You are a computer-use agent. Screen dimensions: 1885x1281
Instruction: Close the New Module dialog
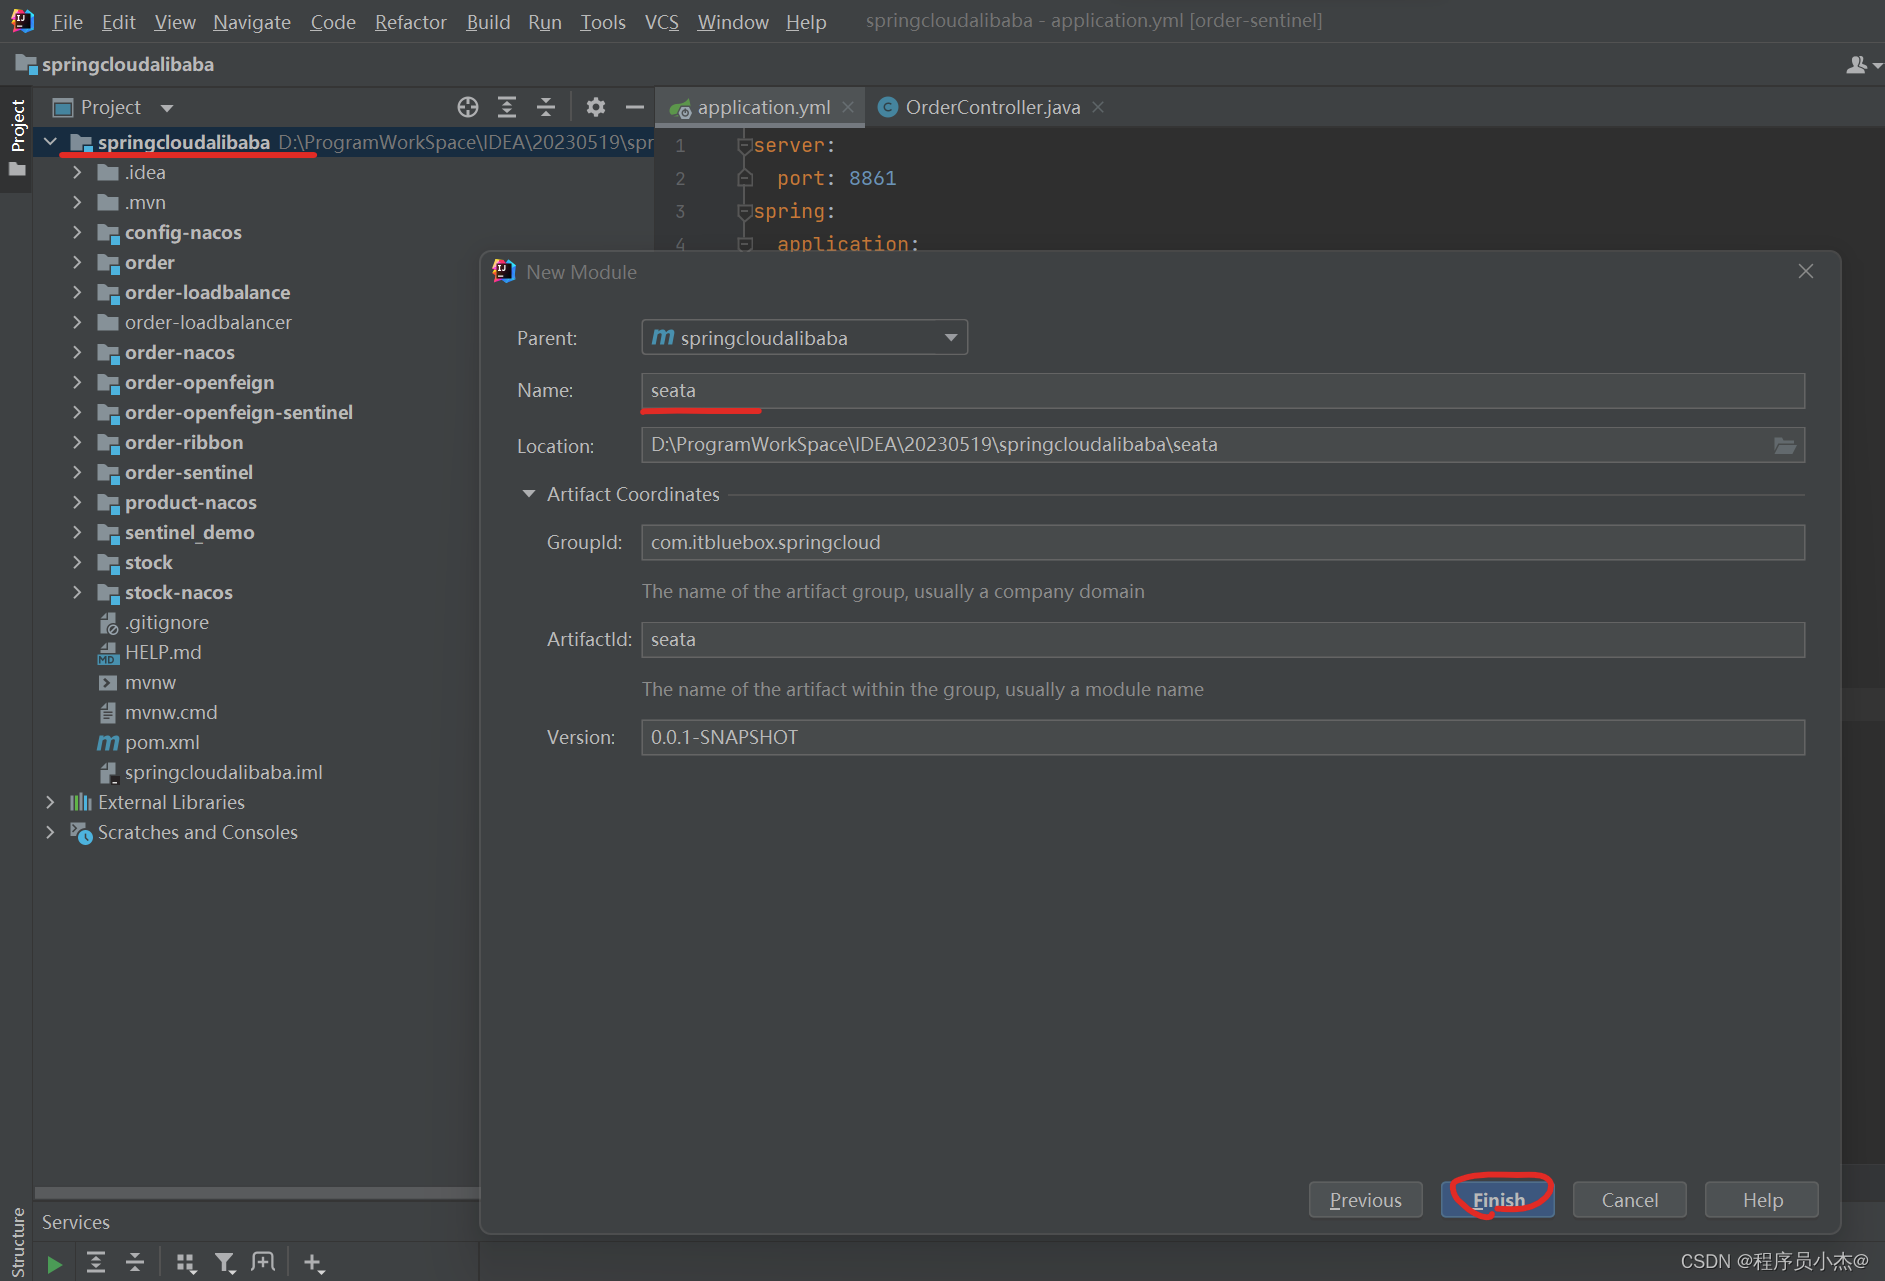coord(1805,271)
